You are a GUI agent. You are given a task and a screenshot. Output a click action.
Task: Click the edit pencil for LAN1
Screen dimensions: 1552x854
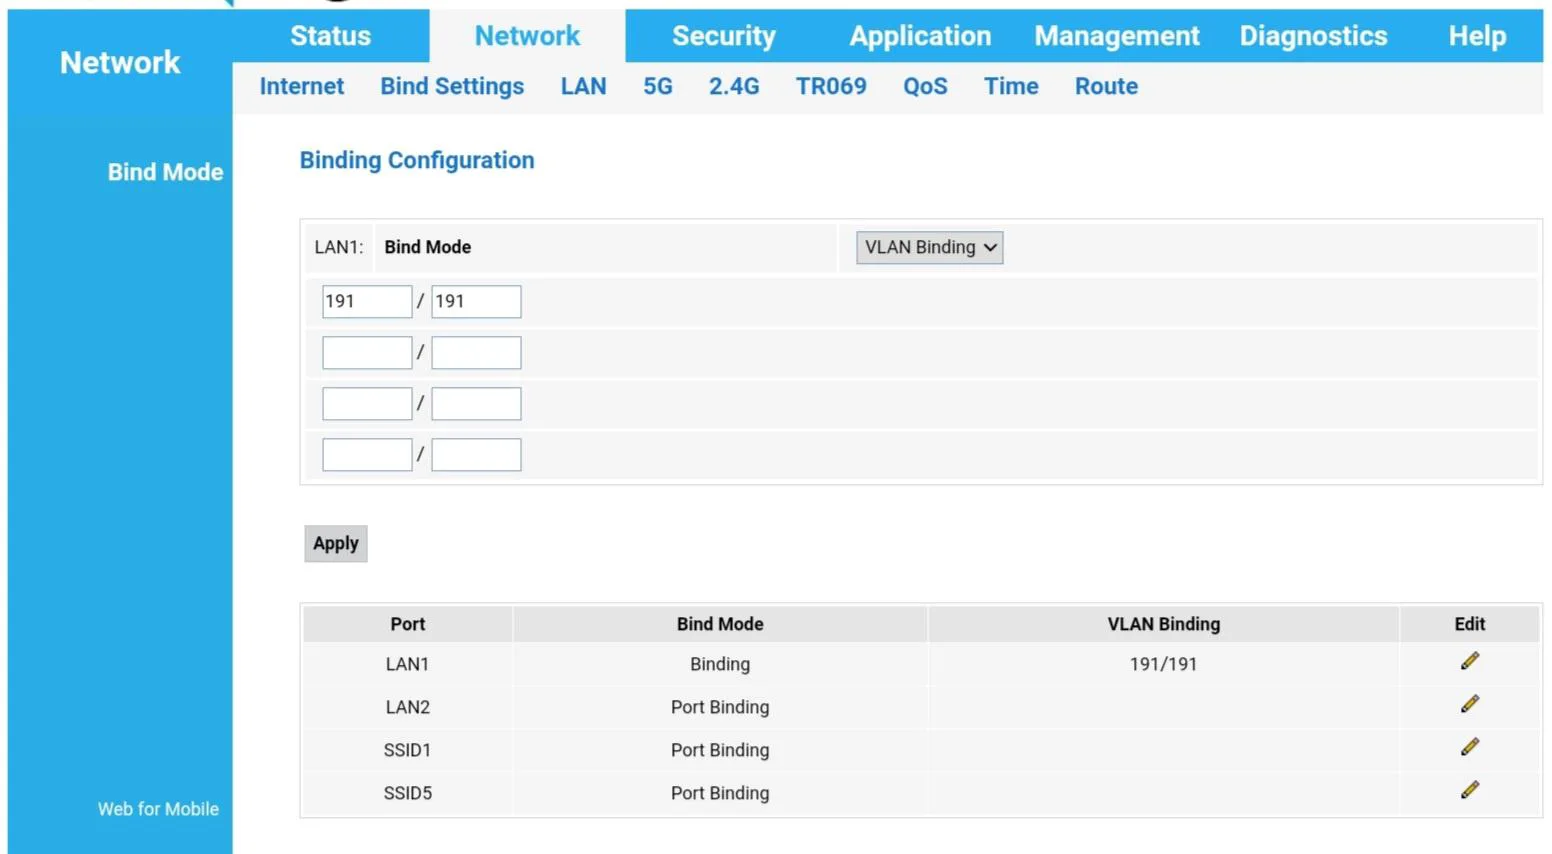point(1469,662)
